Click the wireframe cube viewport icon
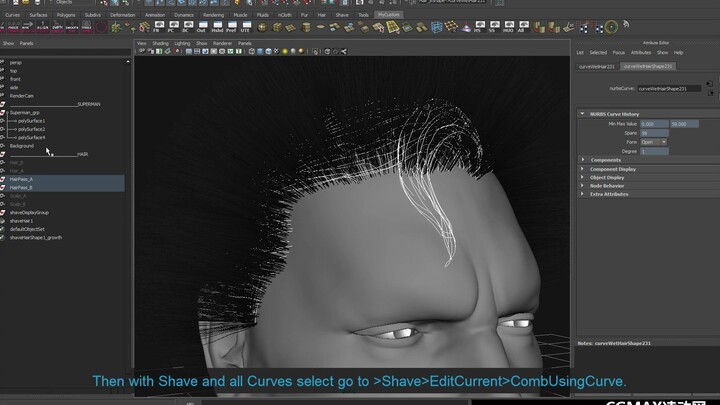The image size is (720, 405). click(252, 51)
